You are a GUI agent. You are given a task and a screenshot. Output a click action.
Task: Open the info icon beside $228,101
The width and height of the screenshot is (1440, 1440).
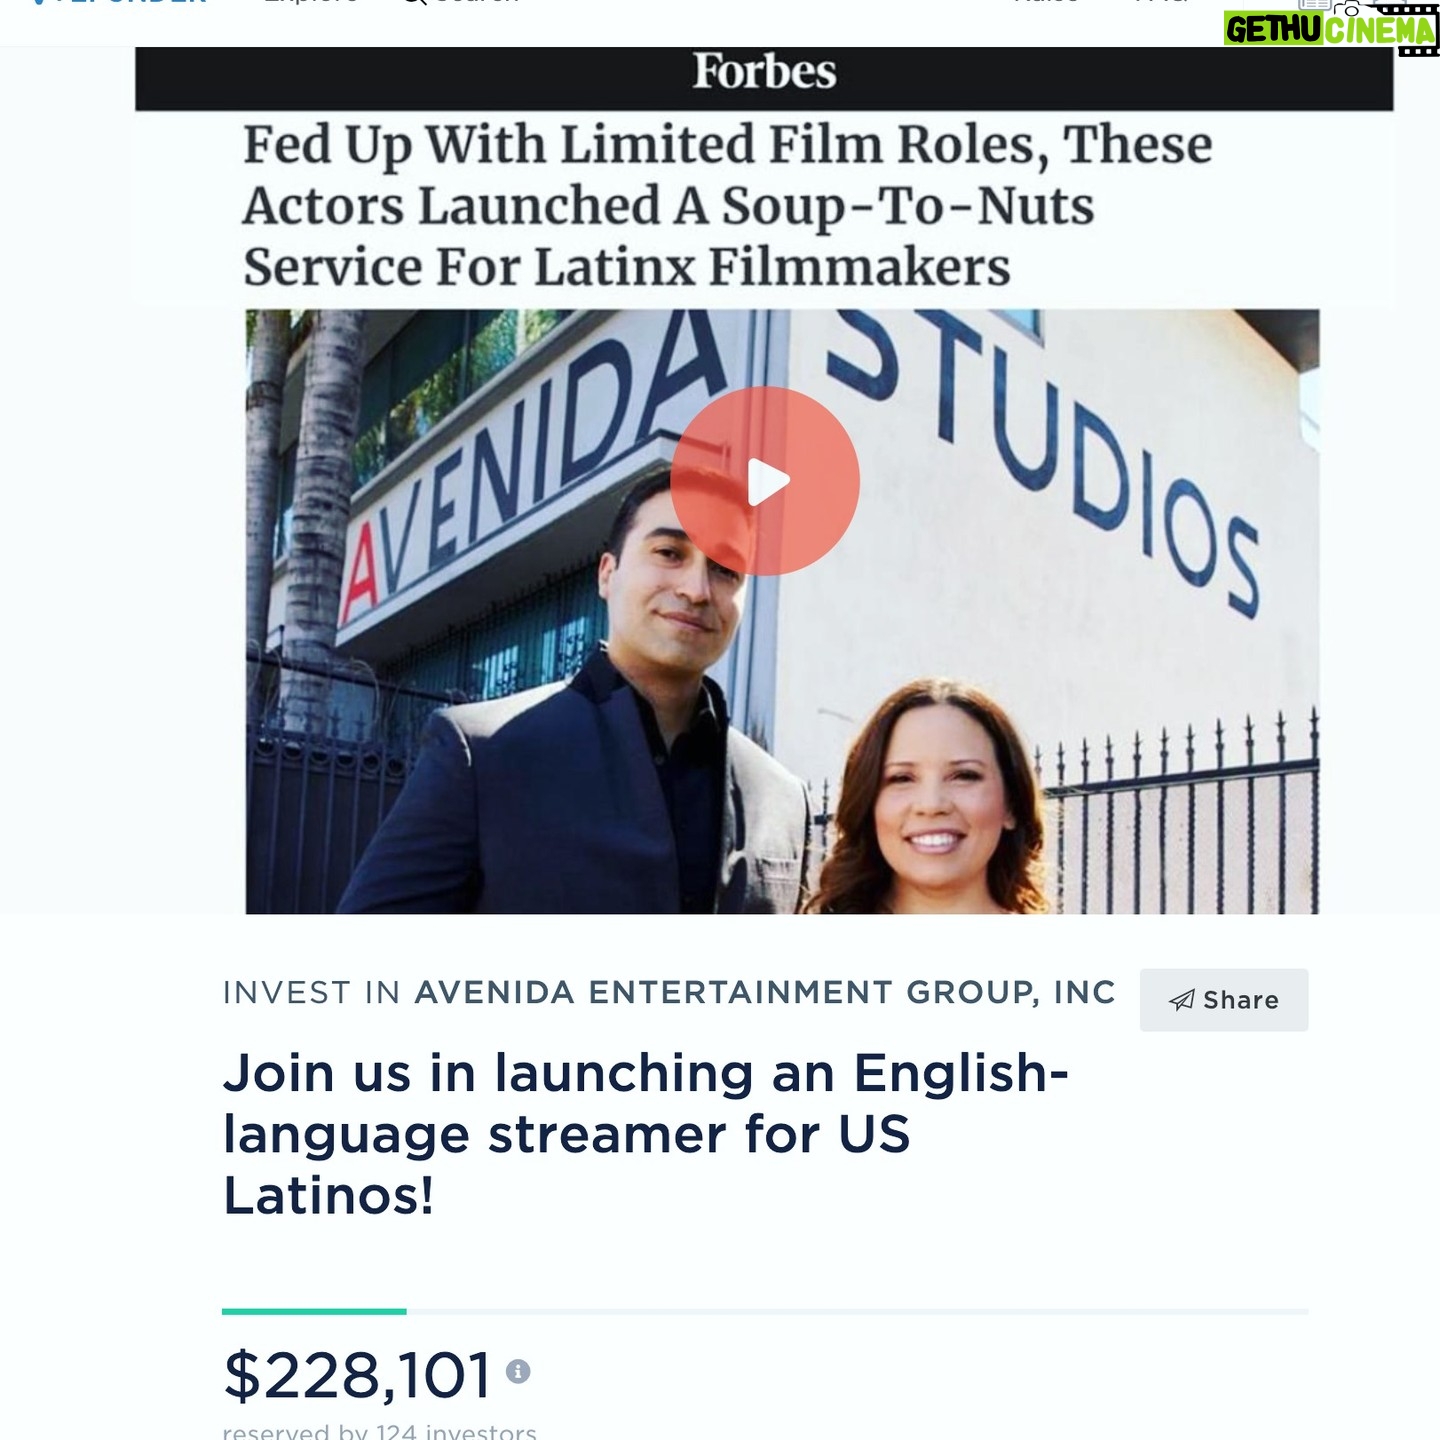517,1371
